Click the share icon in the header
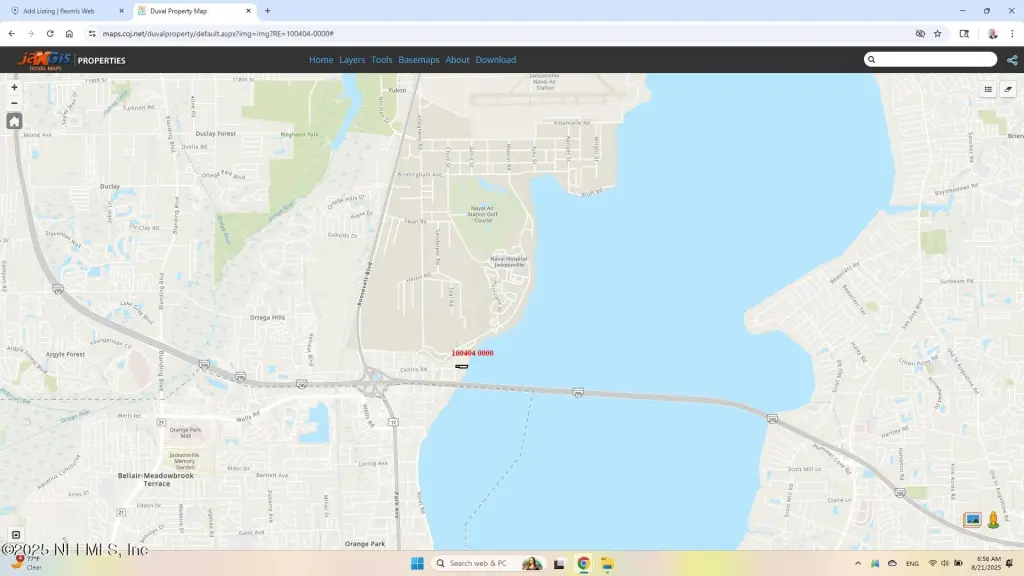Viewport: 1024px width, 576px height. pyautogui.click(x=1012, y=60)
